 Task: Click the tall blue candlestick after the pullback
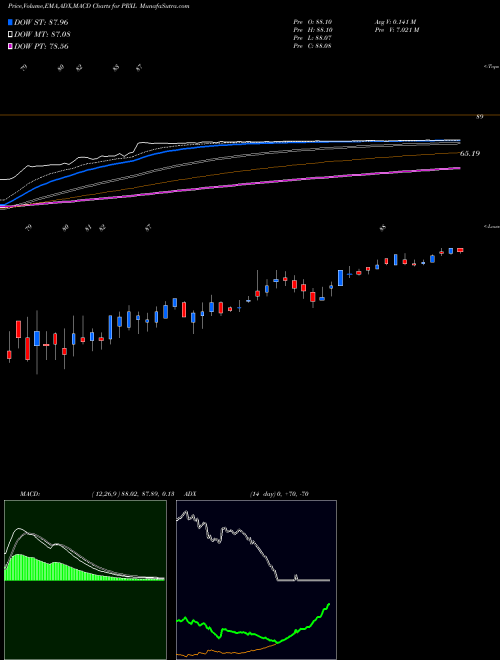(x=340, y=278)
